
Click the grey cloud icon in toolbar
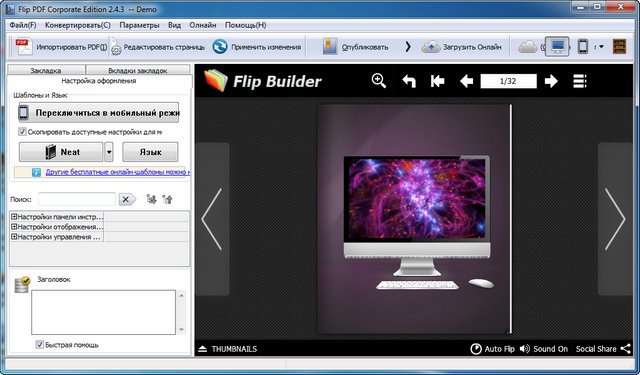527,47
